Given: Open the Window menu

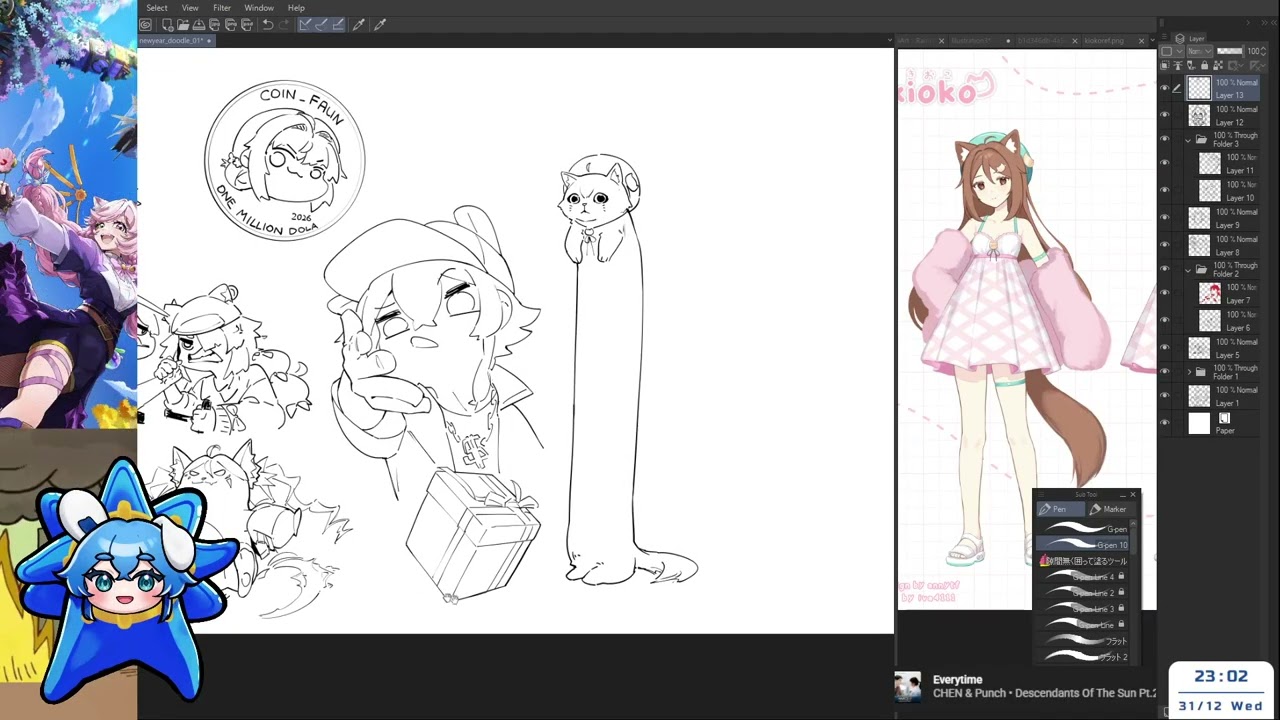Looking at the screenshot, I should (259, 8).
